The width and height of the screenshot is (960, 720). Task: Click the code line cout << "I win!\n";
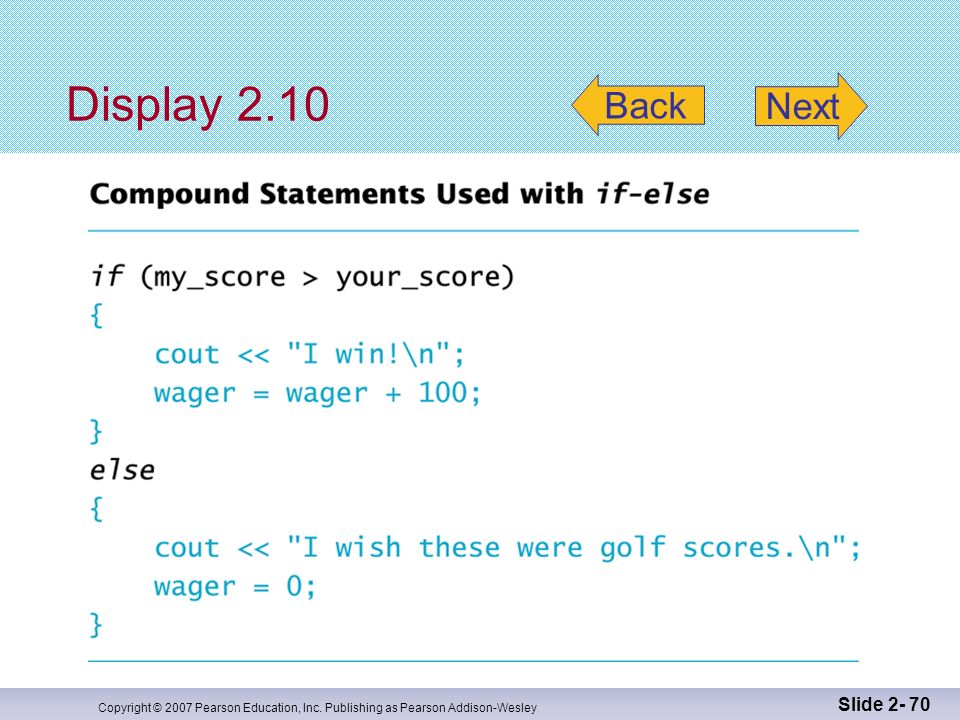310,354
